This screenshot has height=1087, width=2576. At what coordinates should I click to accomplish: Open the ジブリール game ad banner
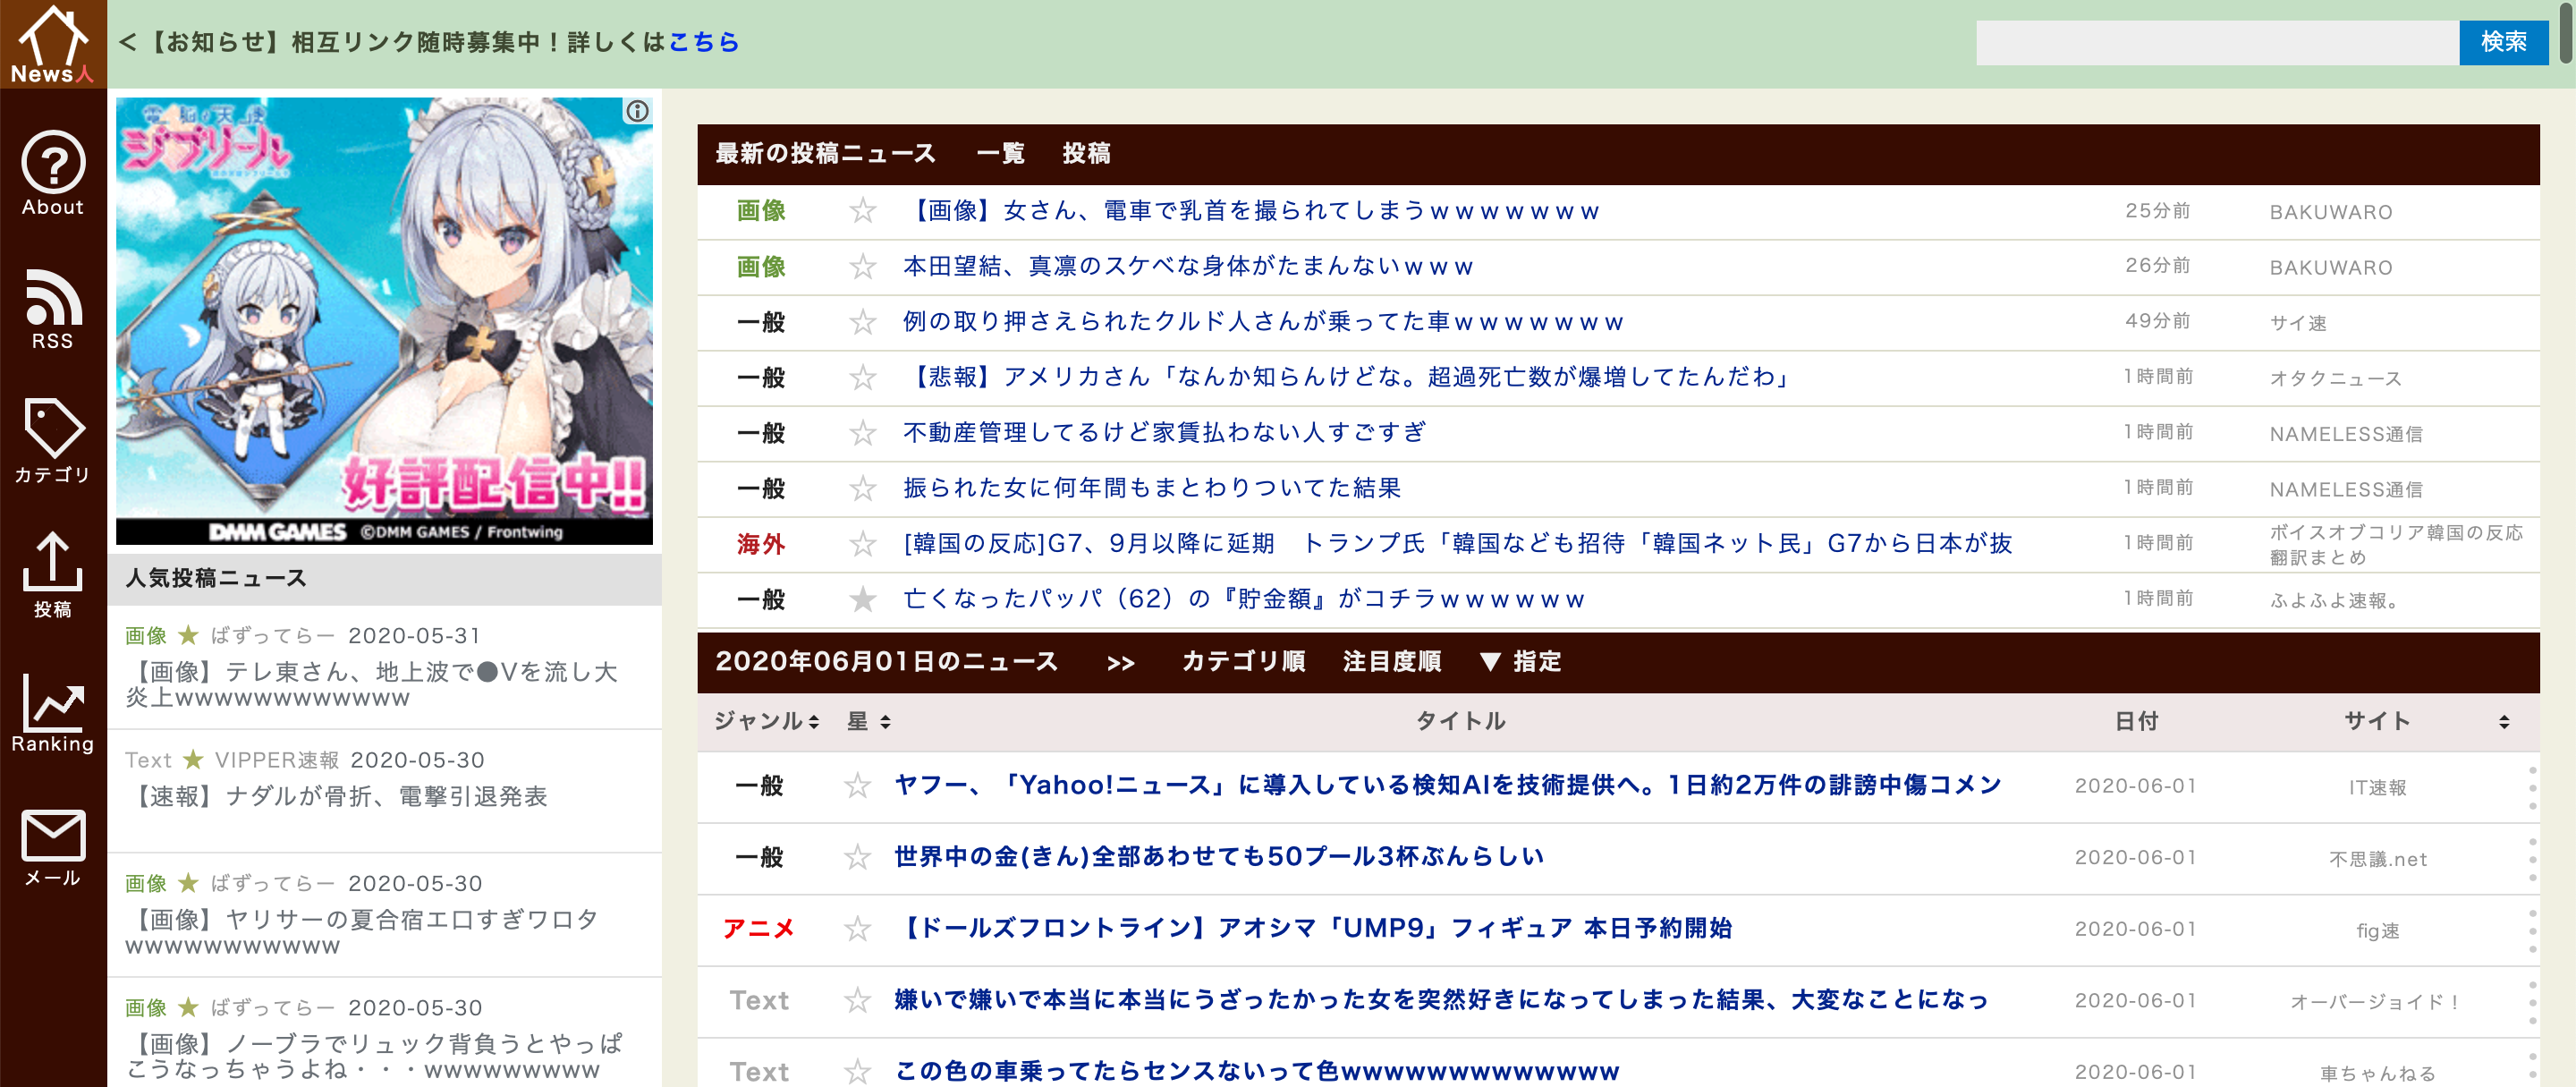[384, 321]
